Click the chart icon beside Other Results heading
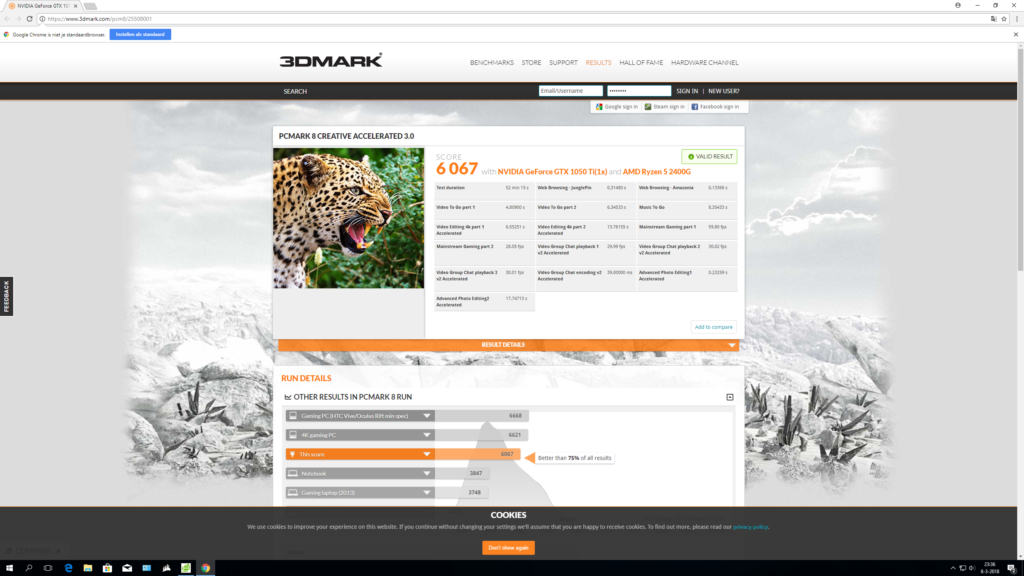The height and width of the screenshot is (576, 1024). coord(288,397)
